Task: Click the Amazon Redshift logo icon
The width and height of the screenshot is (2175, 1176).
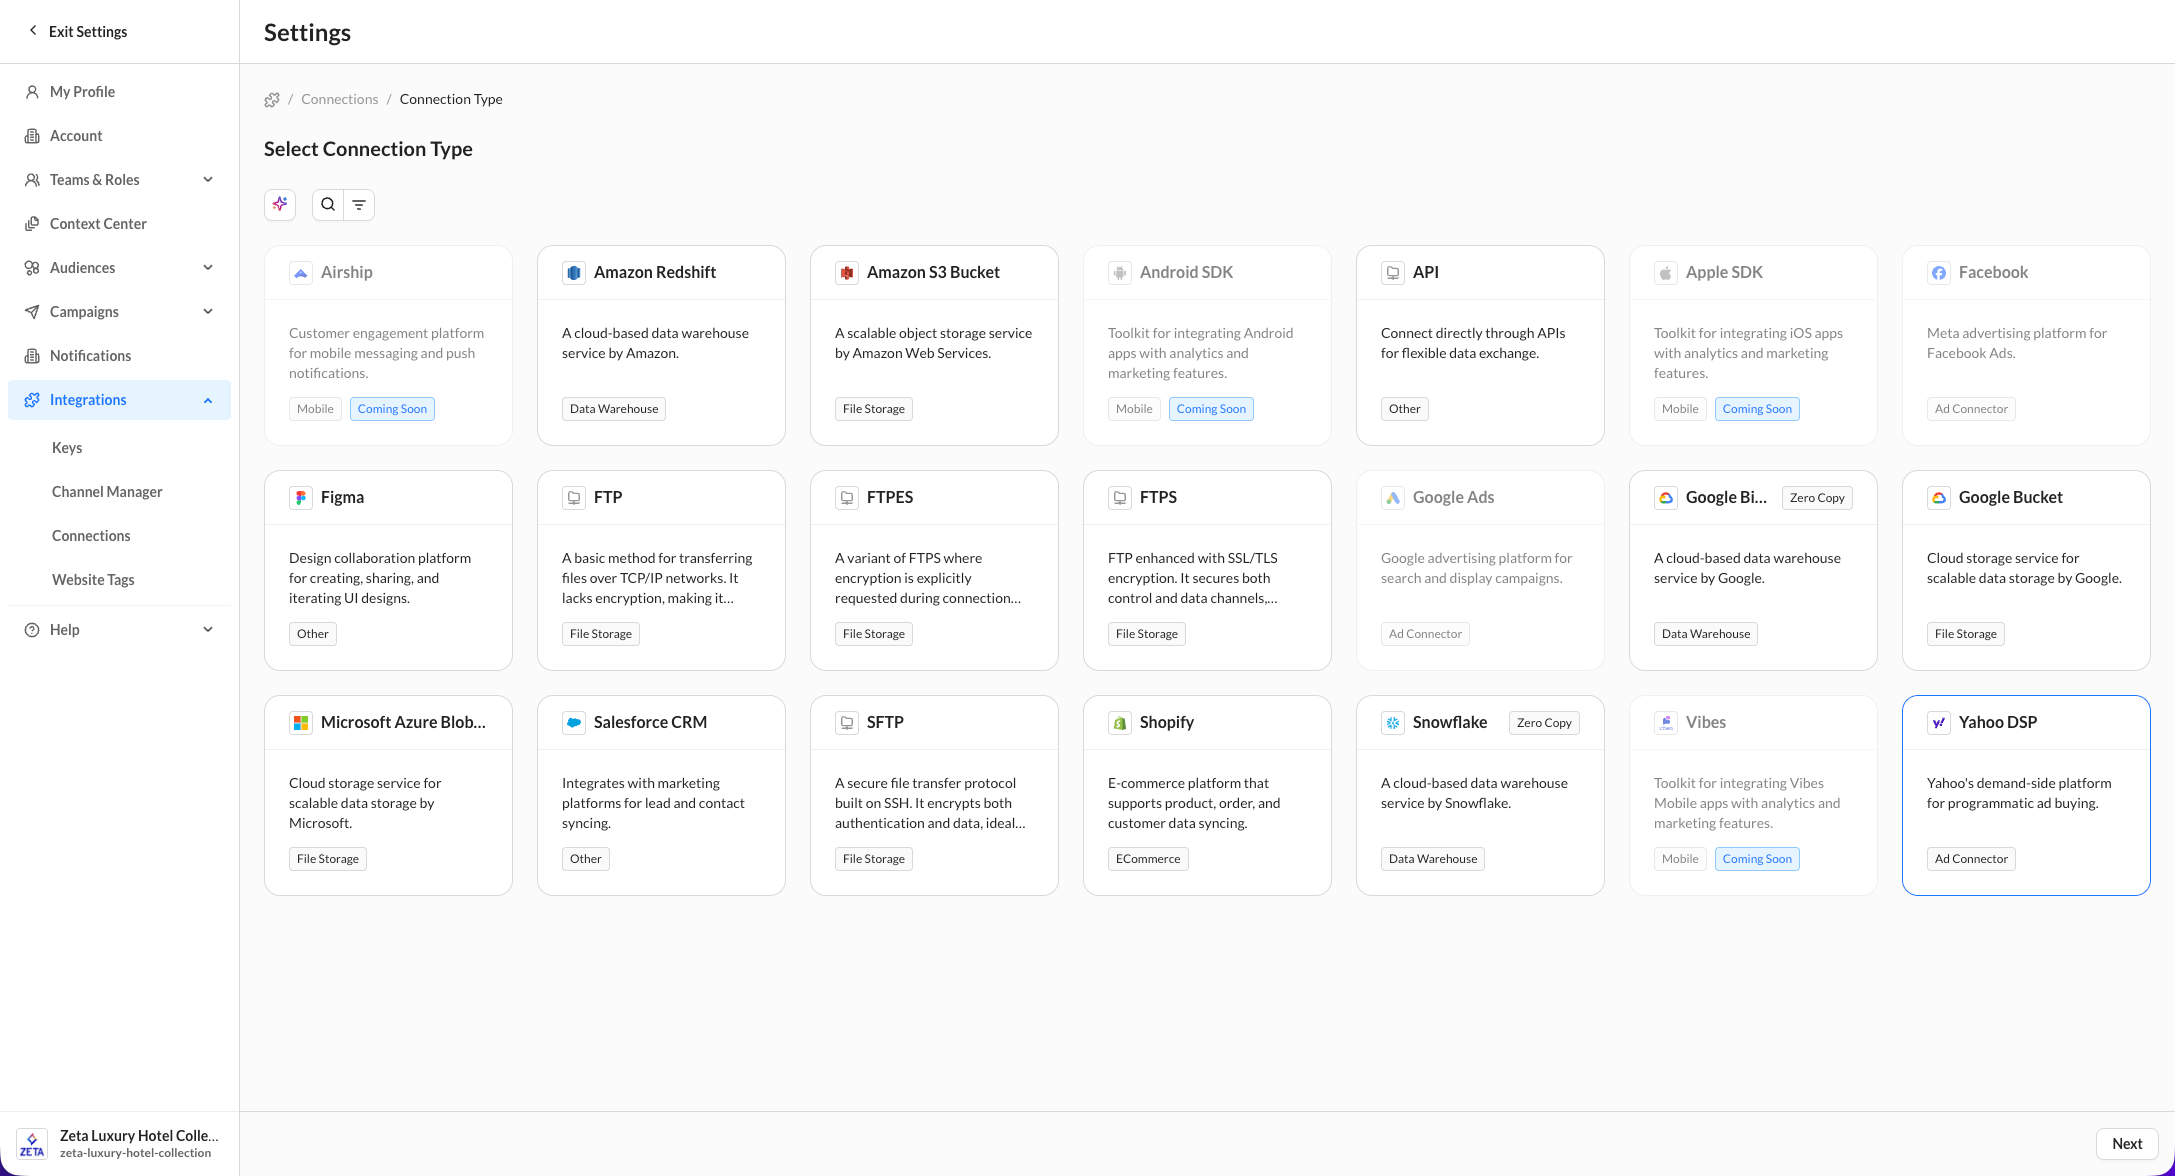Action: [574, 273]
